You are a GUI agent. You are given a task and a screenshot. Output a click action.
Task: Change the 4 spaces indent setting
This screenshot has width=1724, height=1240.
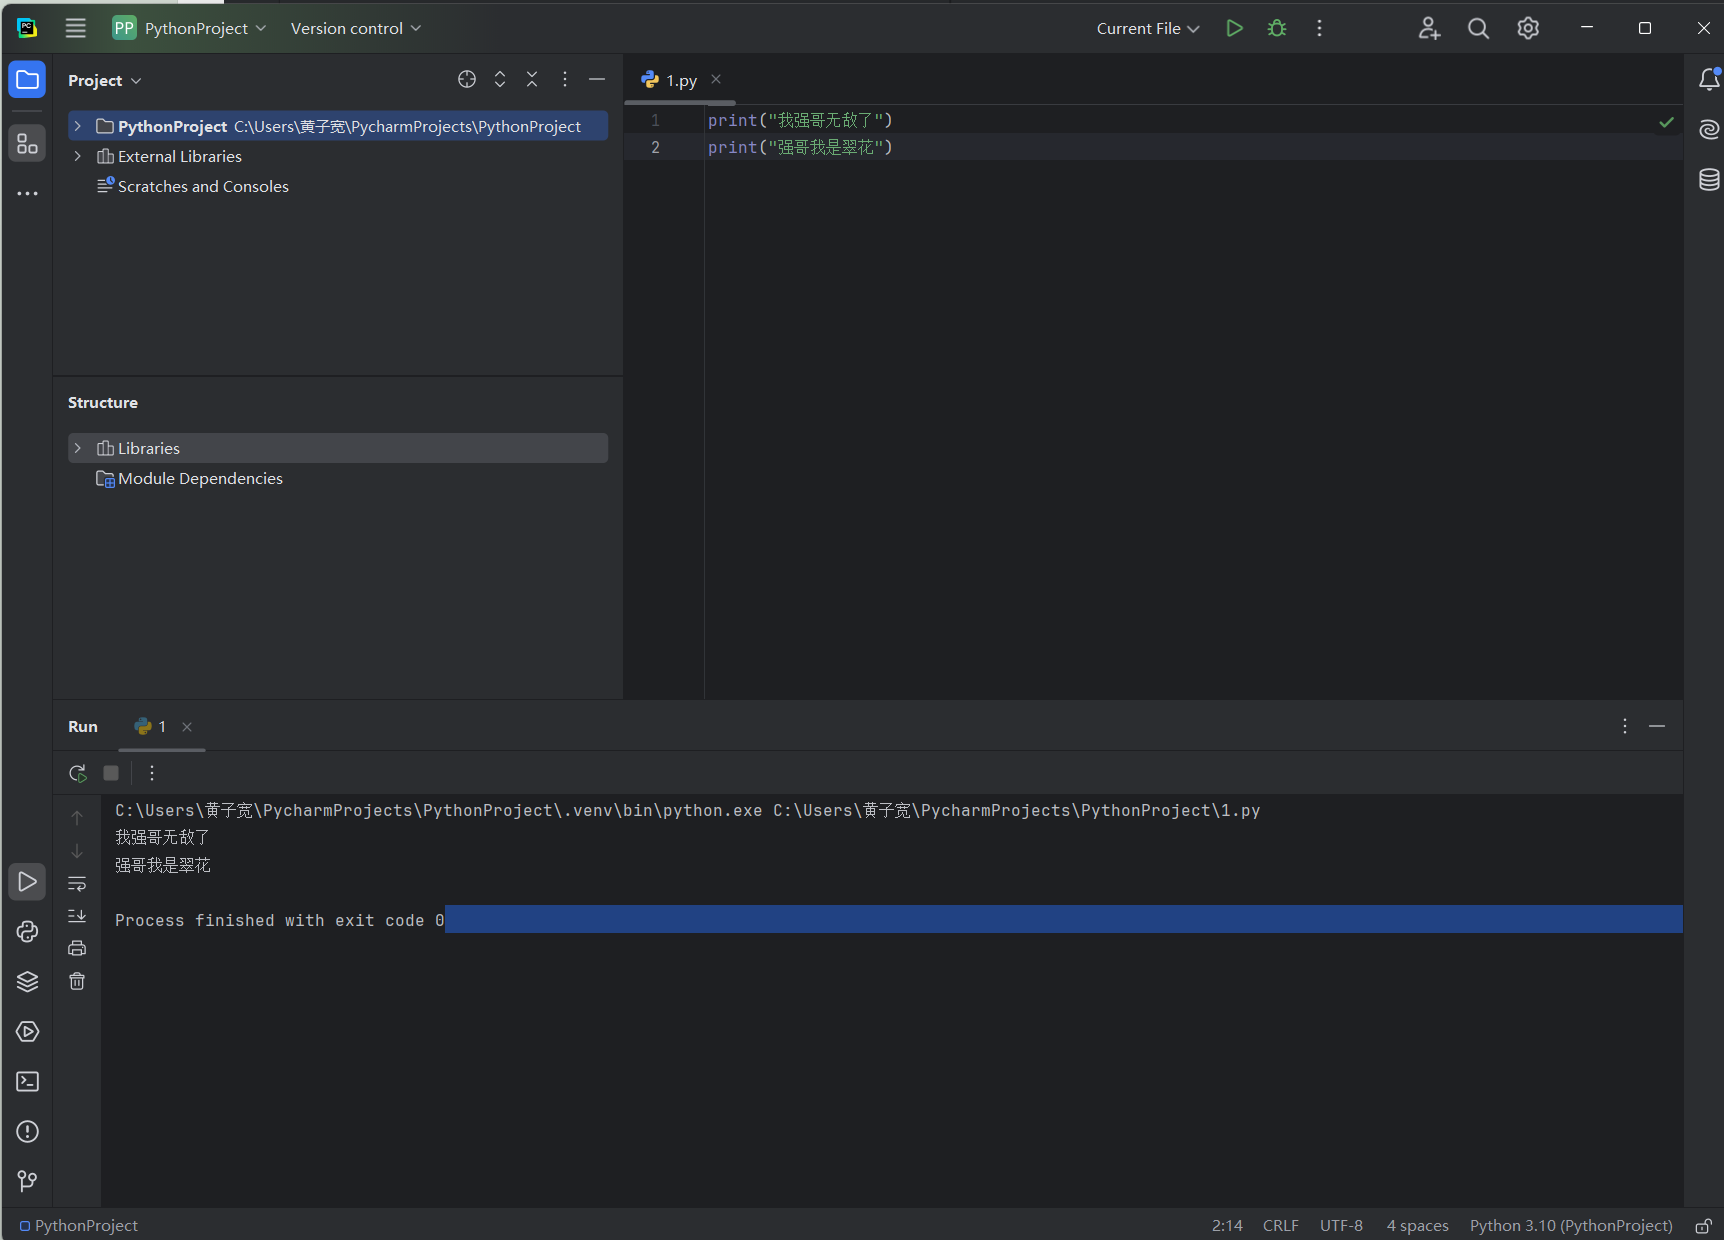click(1417, 1225)
